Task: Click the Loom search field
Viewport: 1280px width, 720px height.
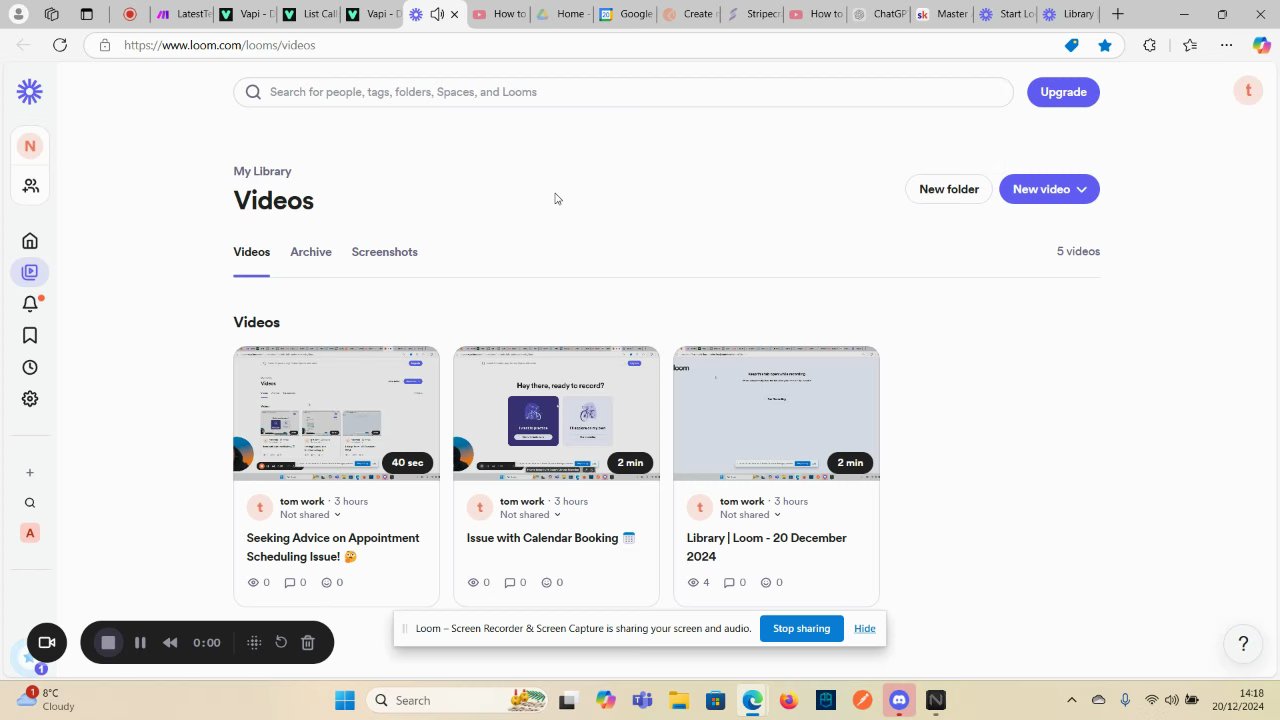Action: [x=623, y=92]
